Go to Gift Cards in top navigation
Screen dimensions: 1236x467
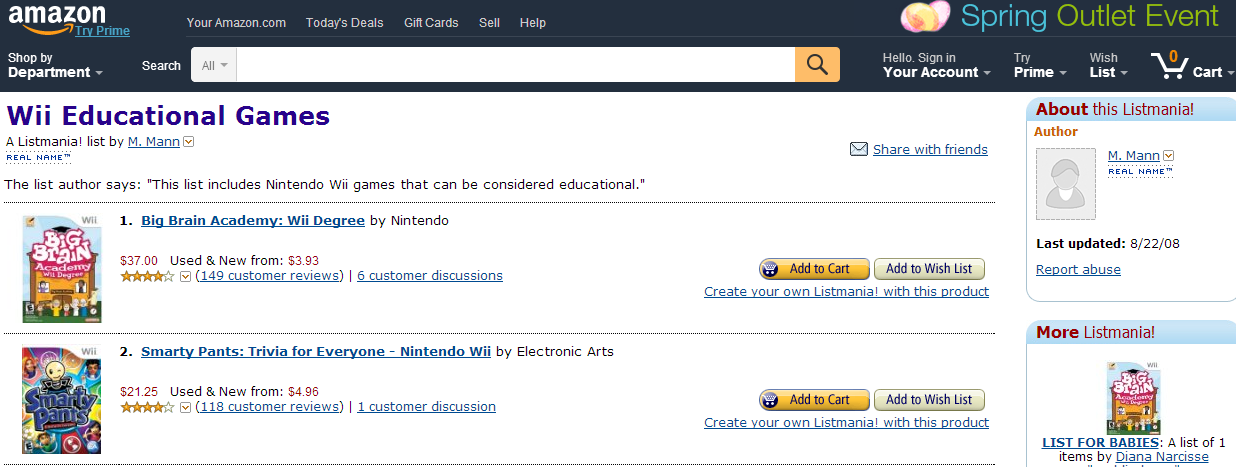(431, 22)
